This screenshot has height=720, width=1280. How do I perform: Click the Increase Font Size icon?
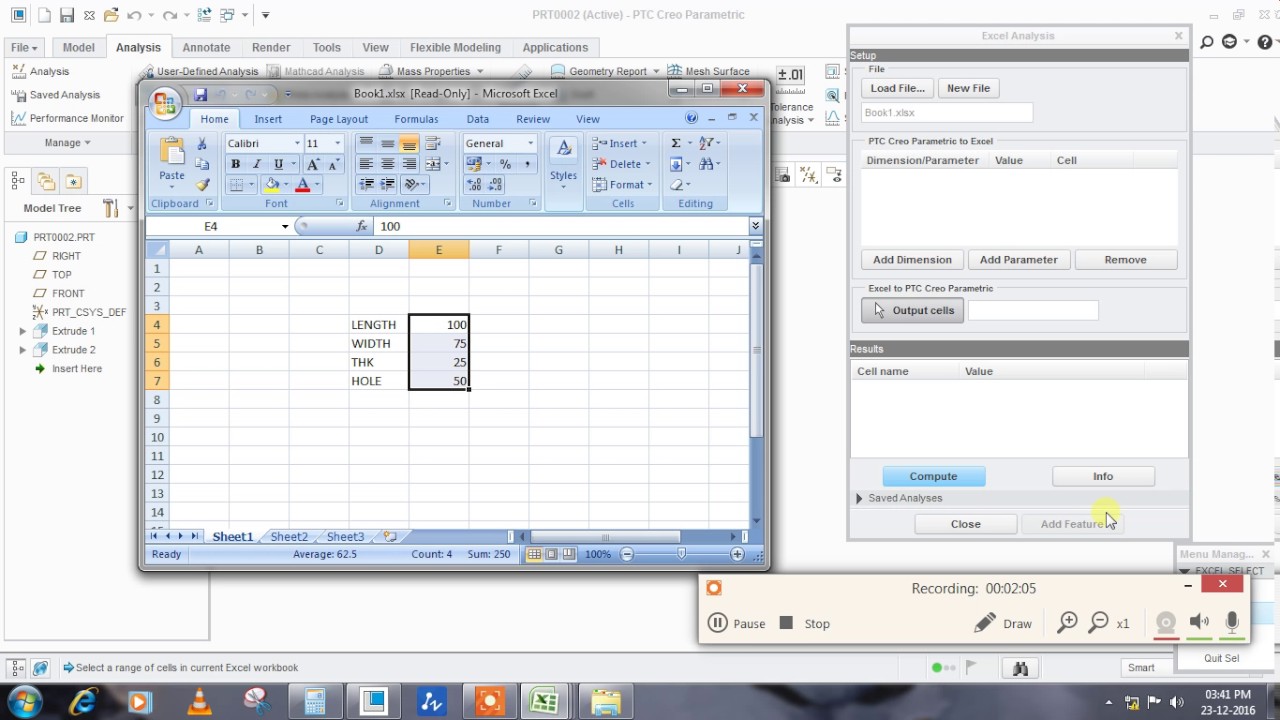[x=313, y=164]
